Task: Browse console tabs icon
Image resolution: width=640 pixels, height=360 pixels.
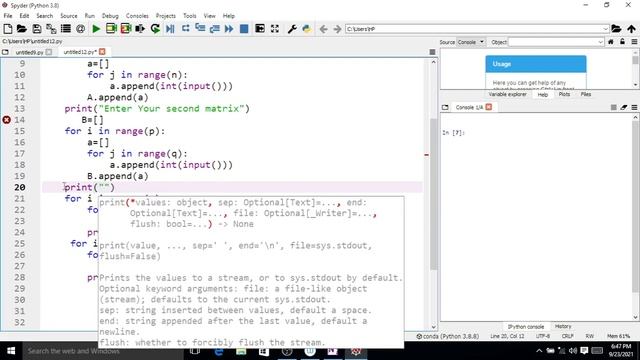Action: click(x=445, y=107)
